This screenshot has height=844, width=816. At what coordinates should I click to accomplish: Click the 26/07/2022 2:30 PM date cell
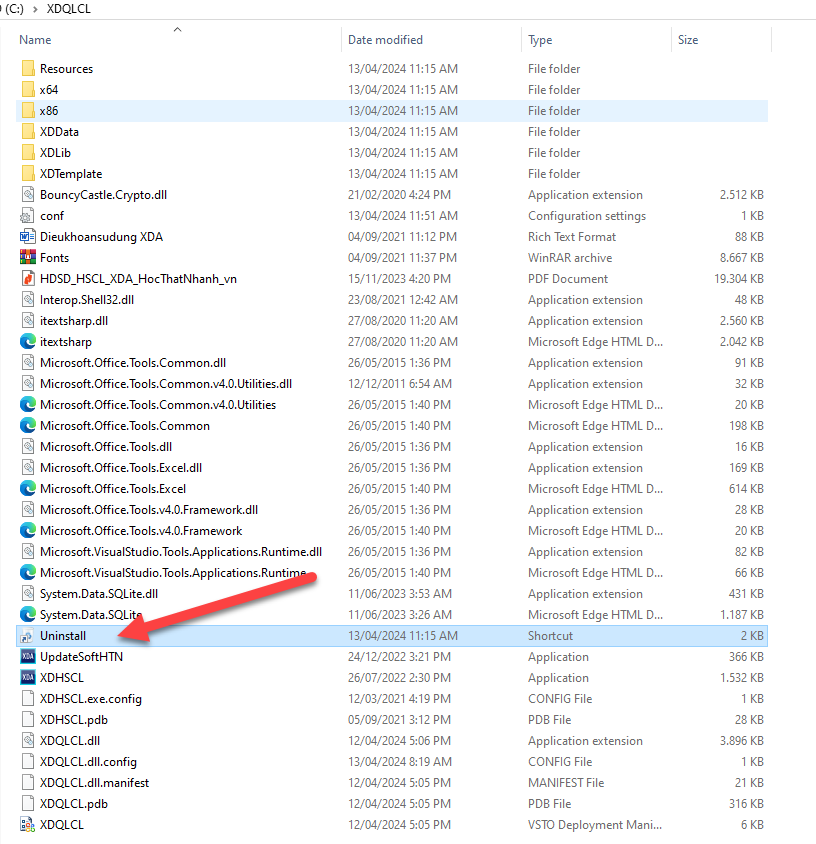(399, 678)
